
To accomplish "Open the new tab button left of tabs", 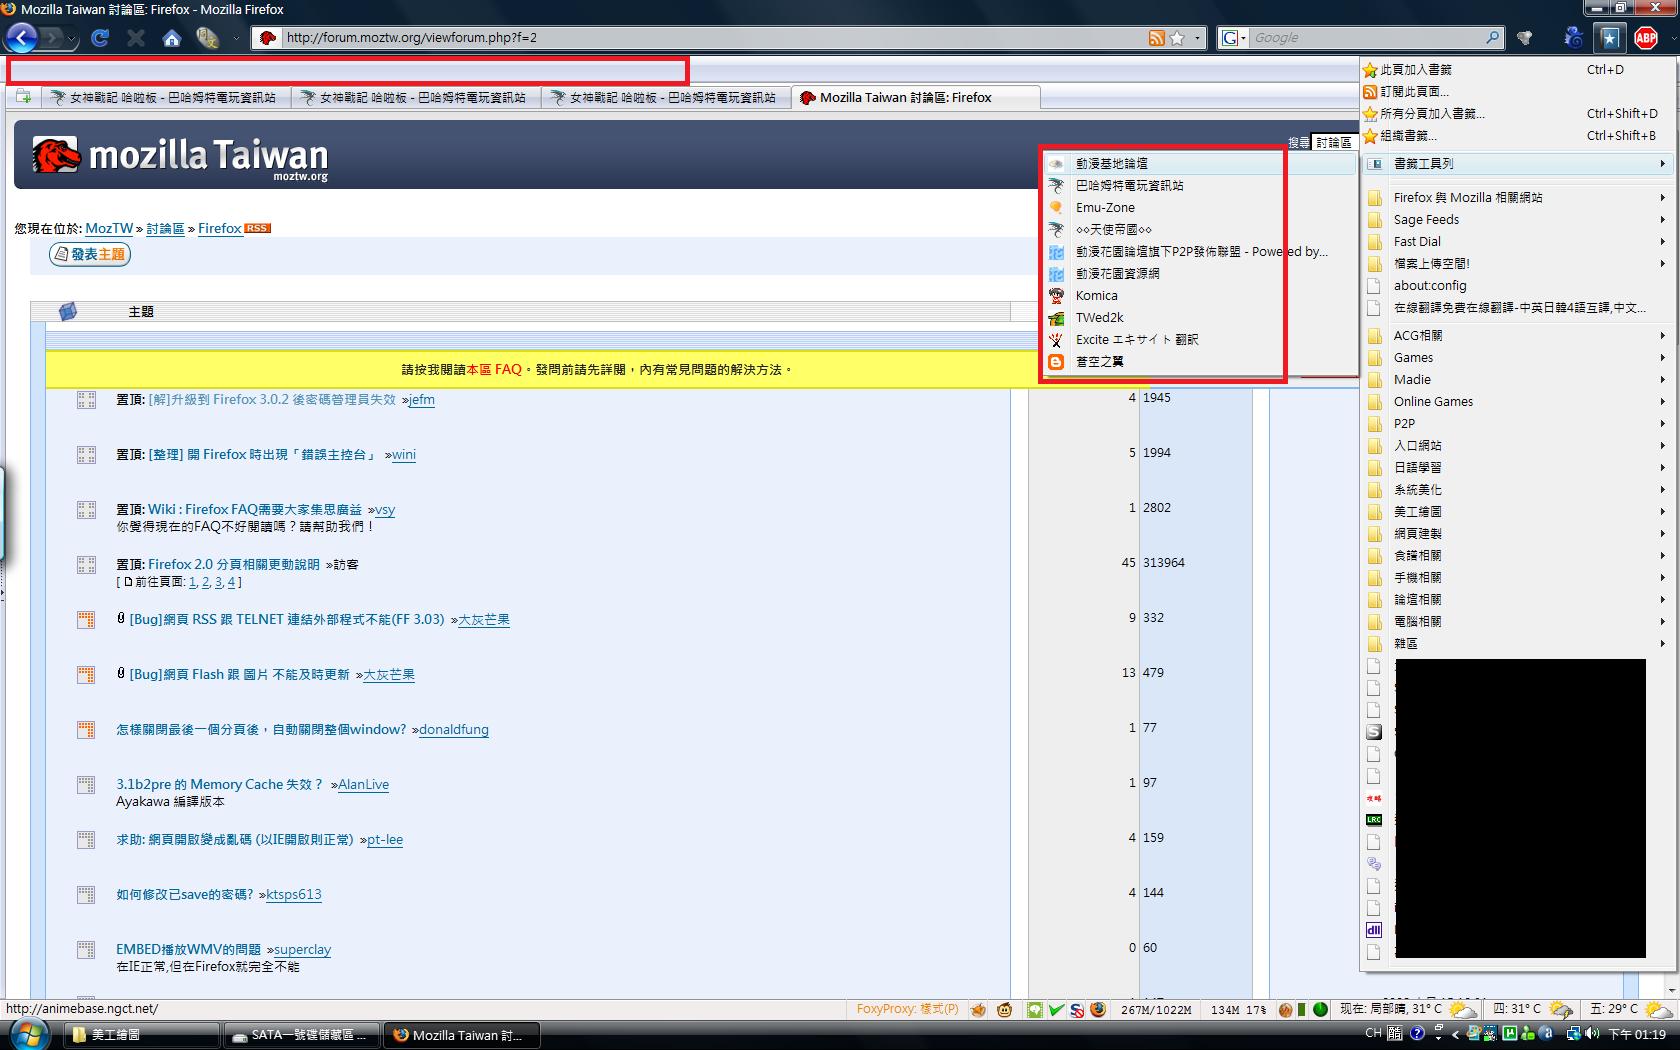I will [23, 97].
